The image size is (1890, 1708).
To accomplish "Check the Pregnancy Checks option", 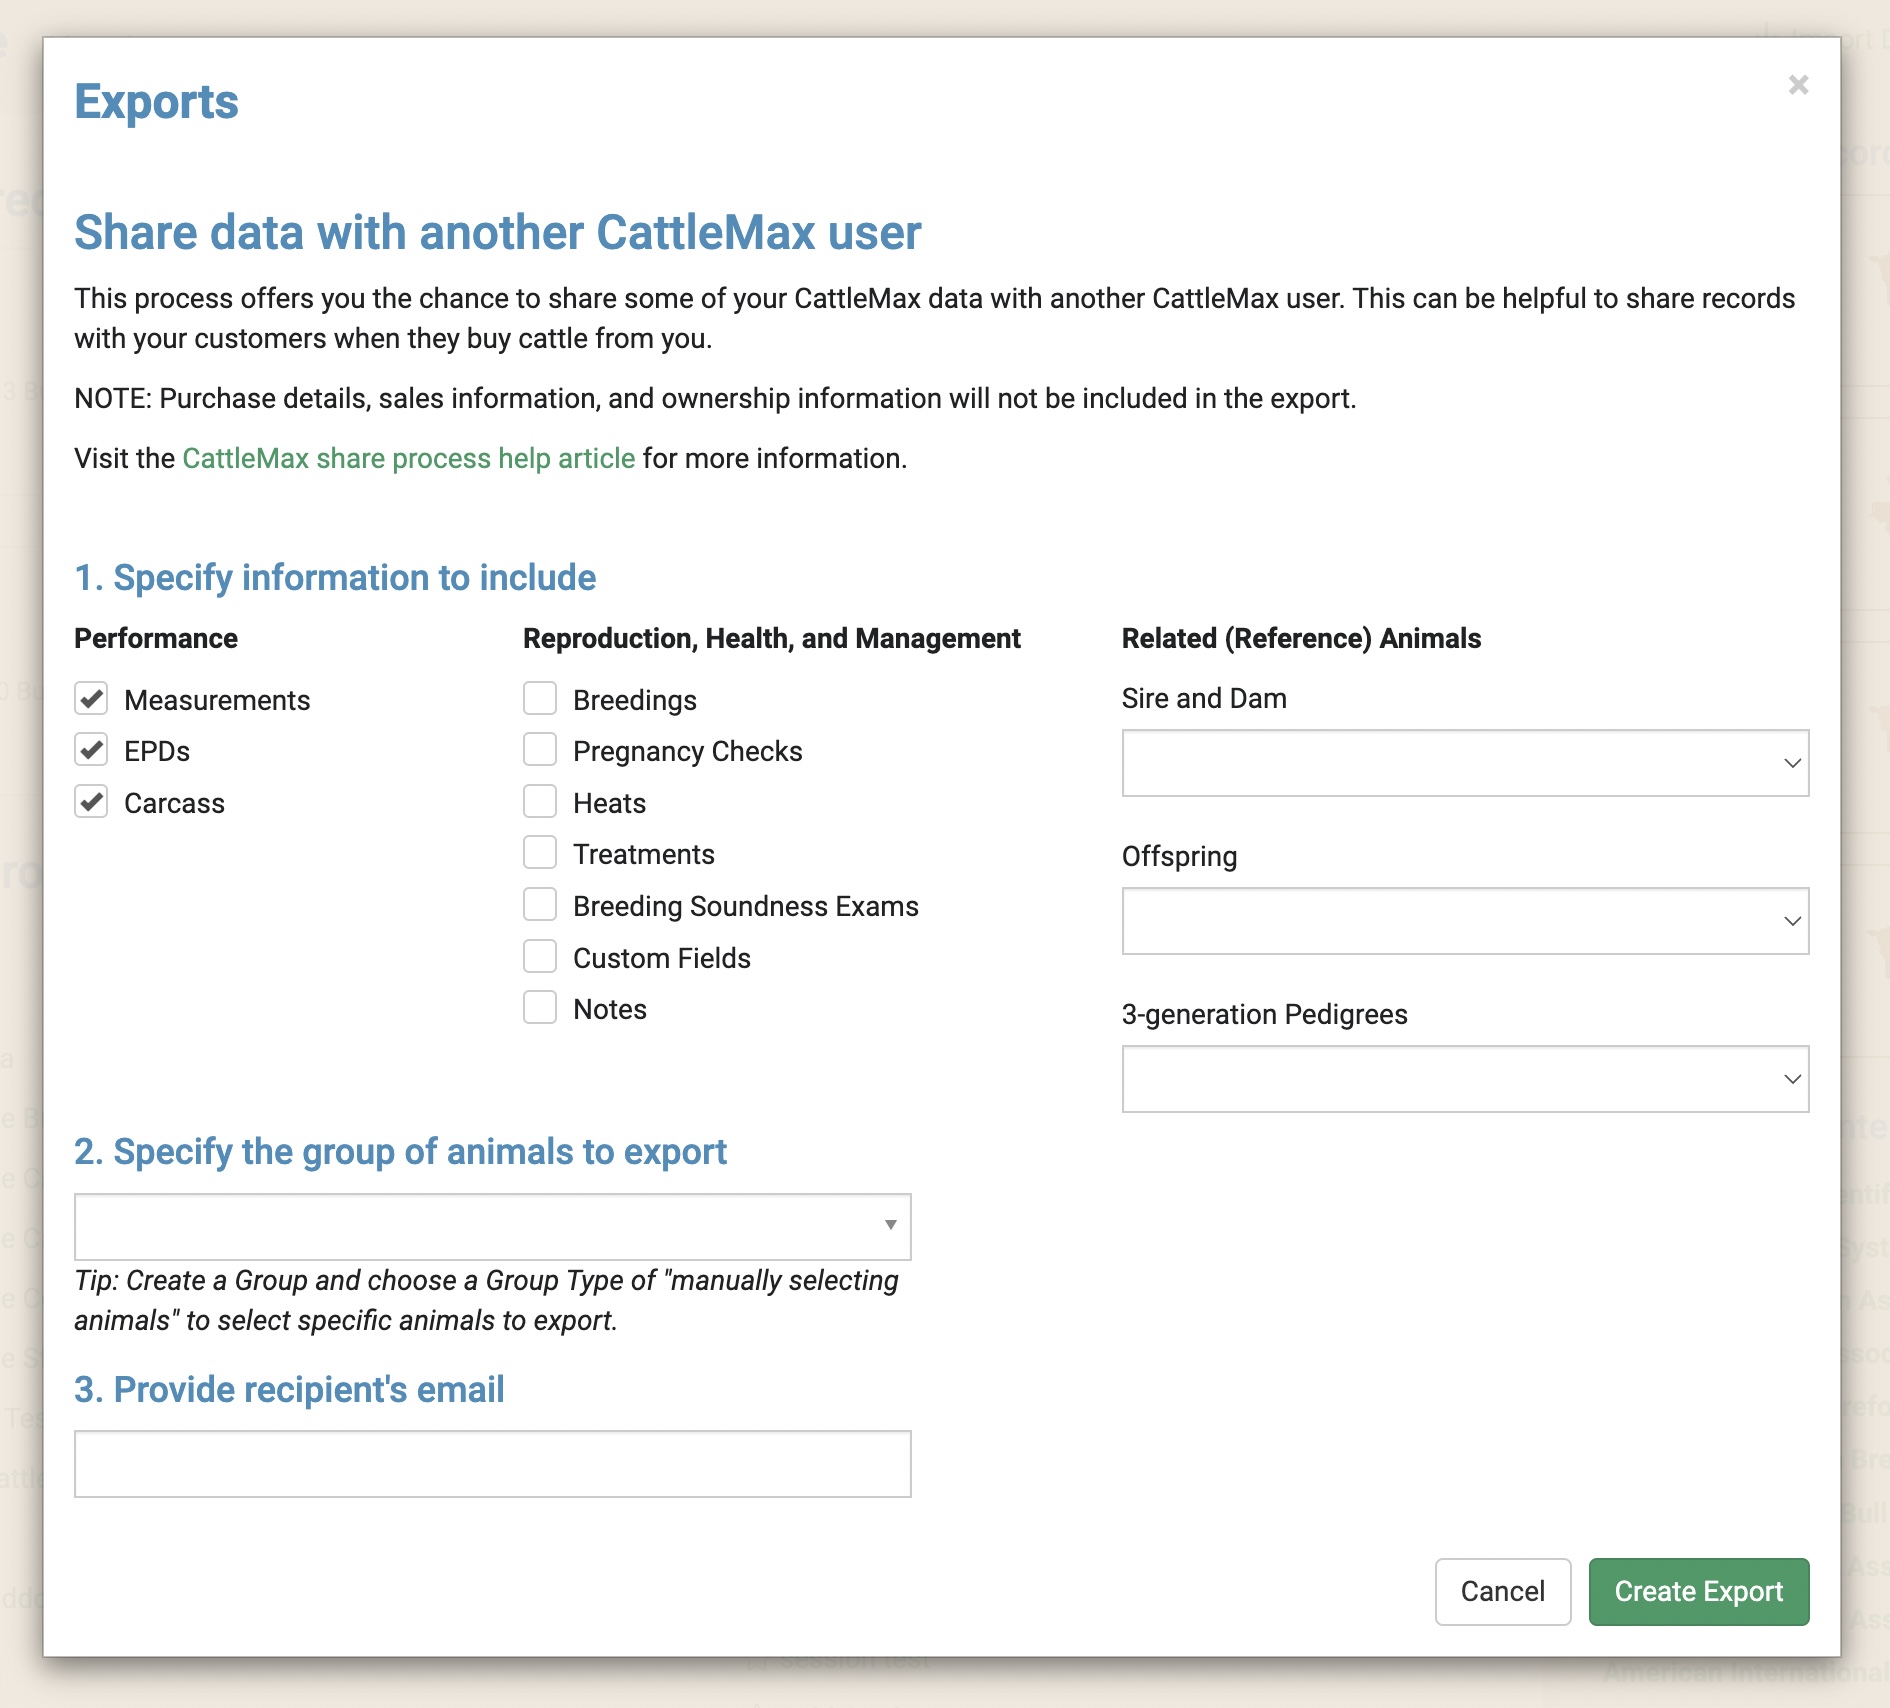I will 540,750.
